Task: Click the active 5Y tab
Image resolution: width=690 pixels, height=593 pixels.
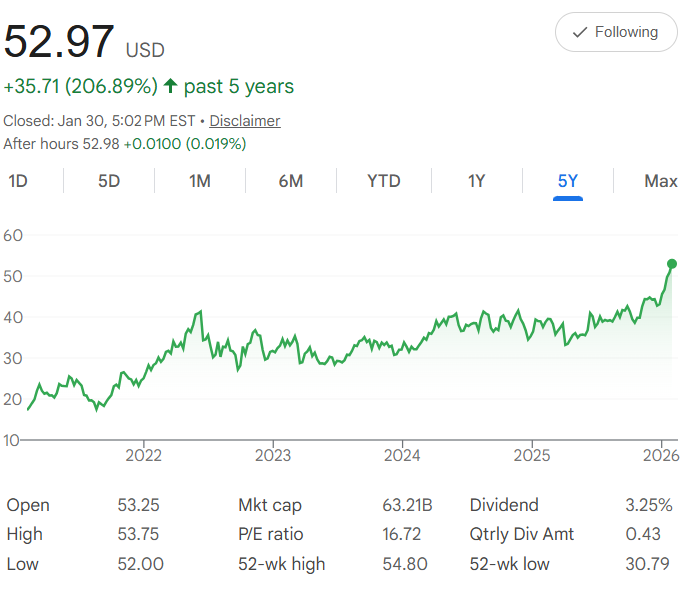Action: point(568,181)
